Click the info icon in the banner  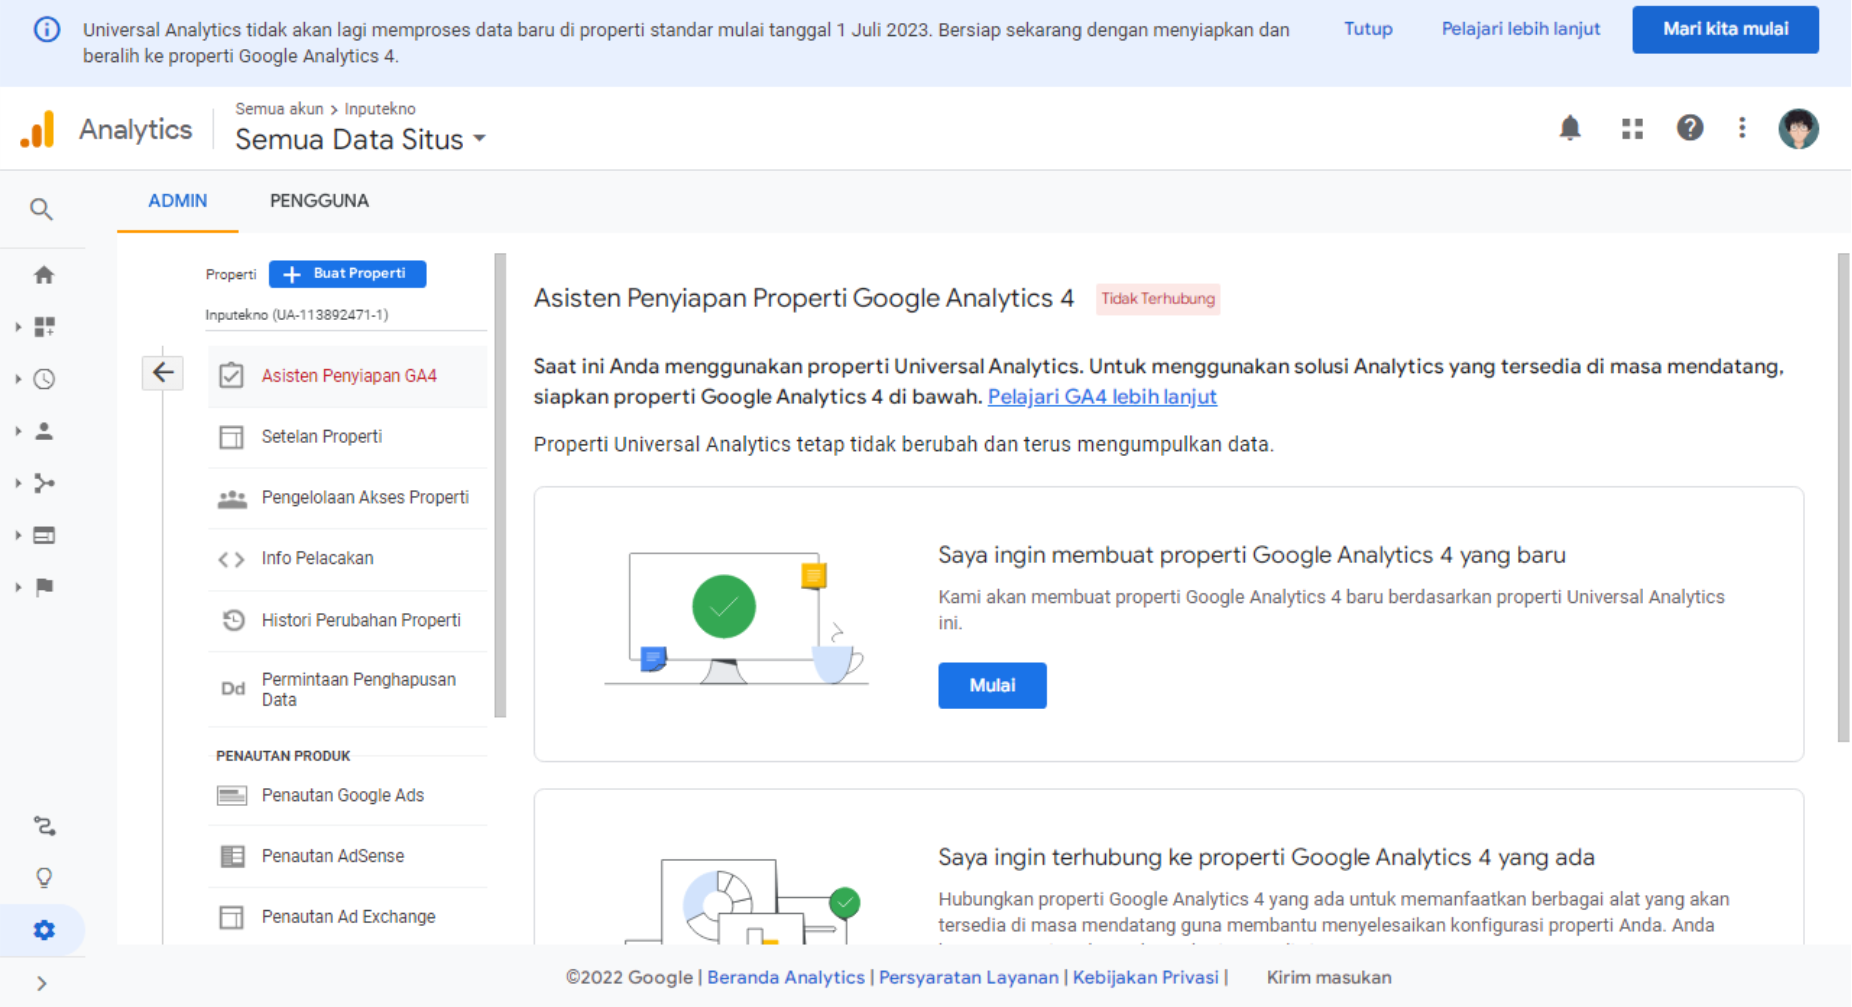[47, 30]
